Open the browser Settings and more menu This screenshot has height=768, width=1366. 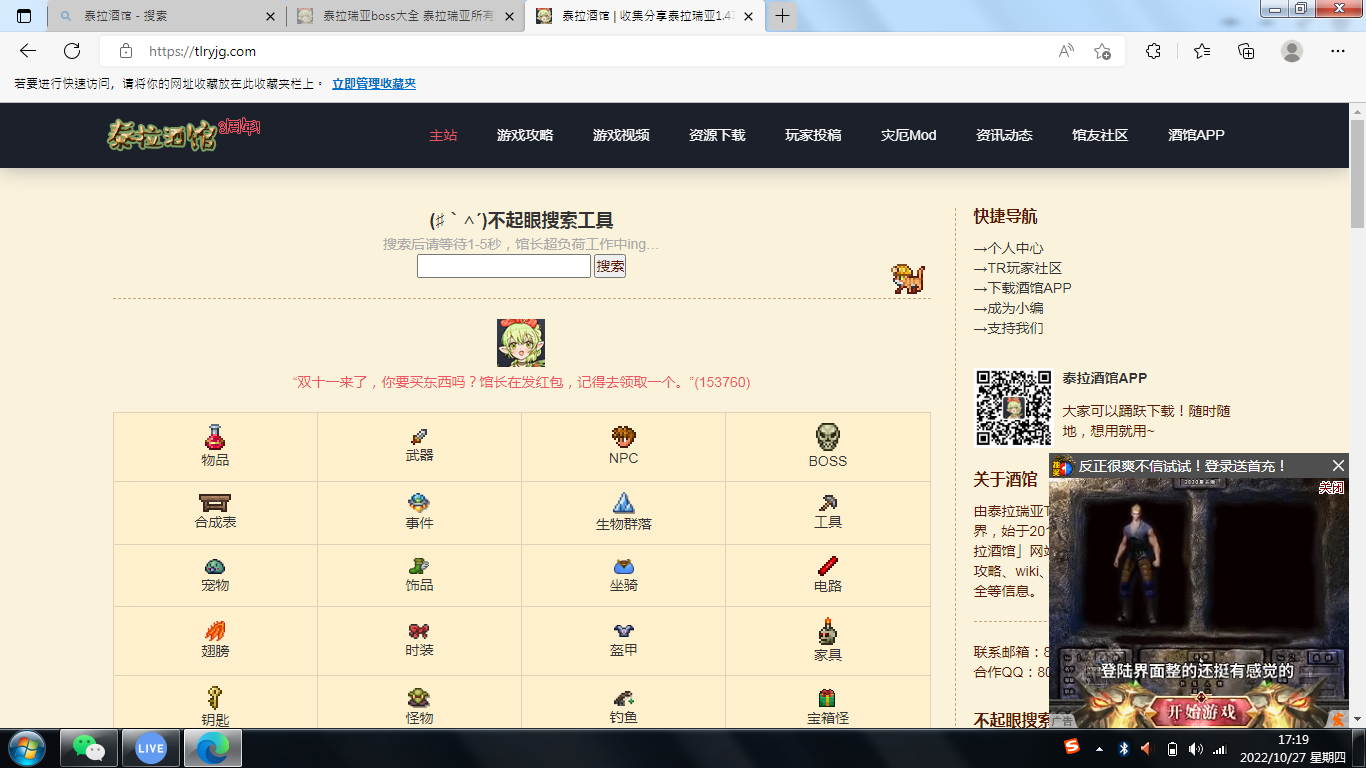point(1338,51)
